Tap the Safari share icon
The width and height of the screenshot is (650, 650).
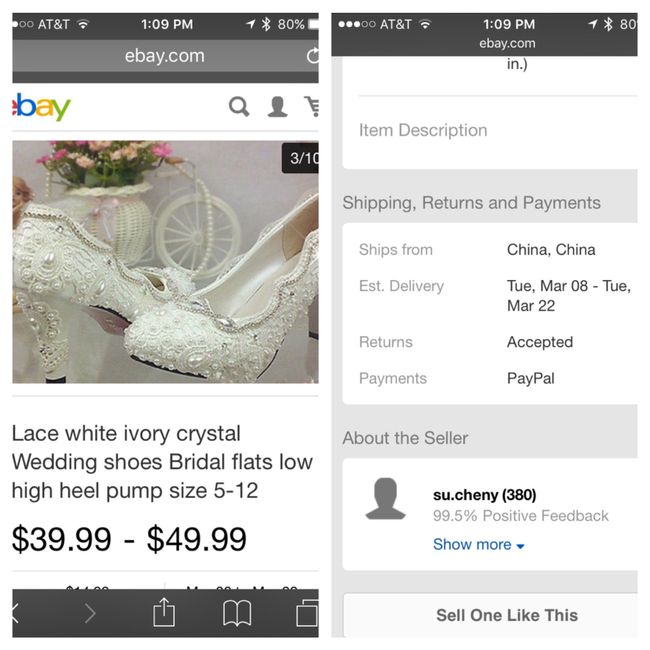[164, 613]
